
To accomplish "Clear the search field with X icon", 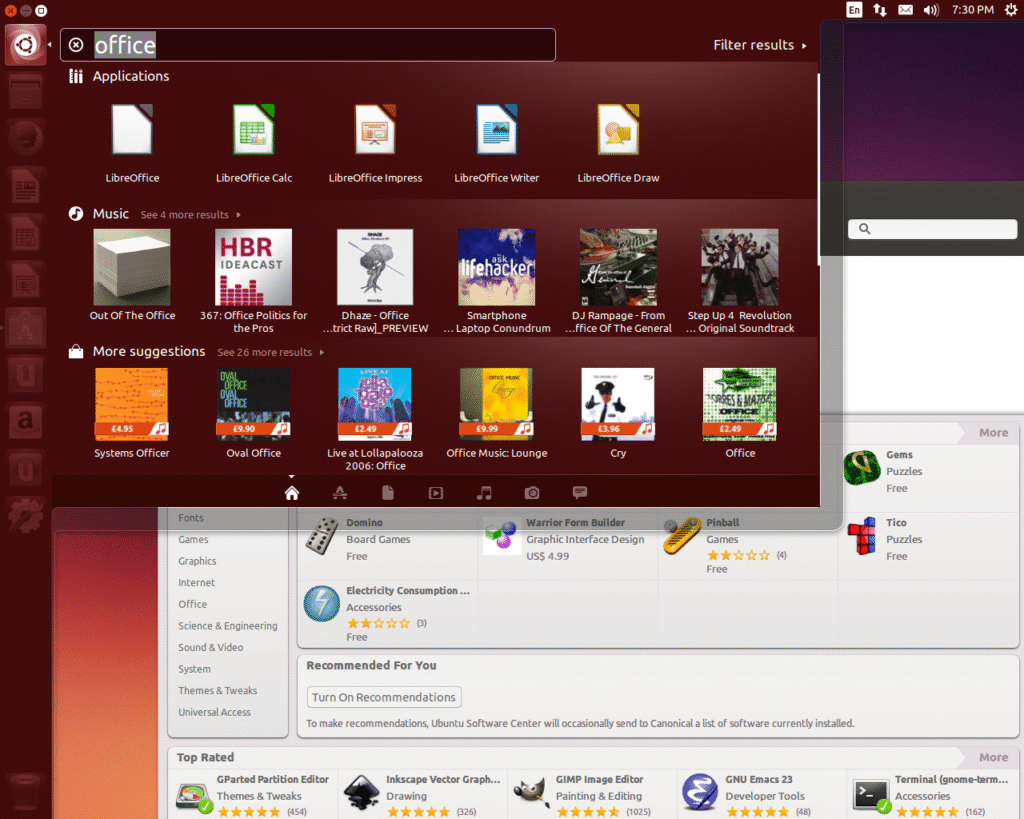I will [x=76, y=45].
